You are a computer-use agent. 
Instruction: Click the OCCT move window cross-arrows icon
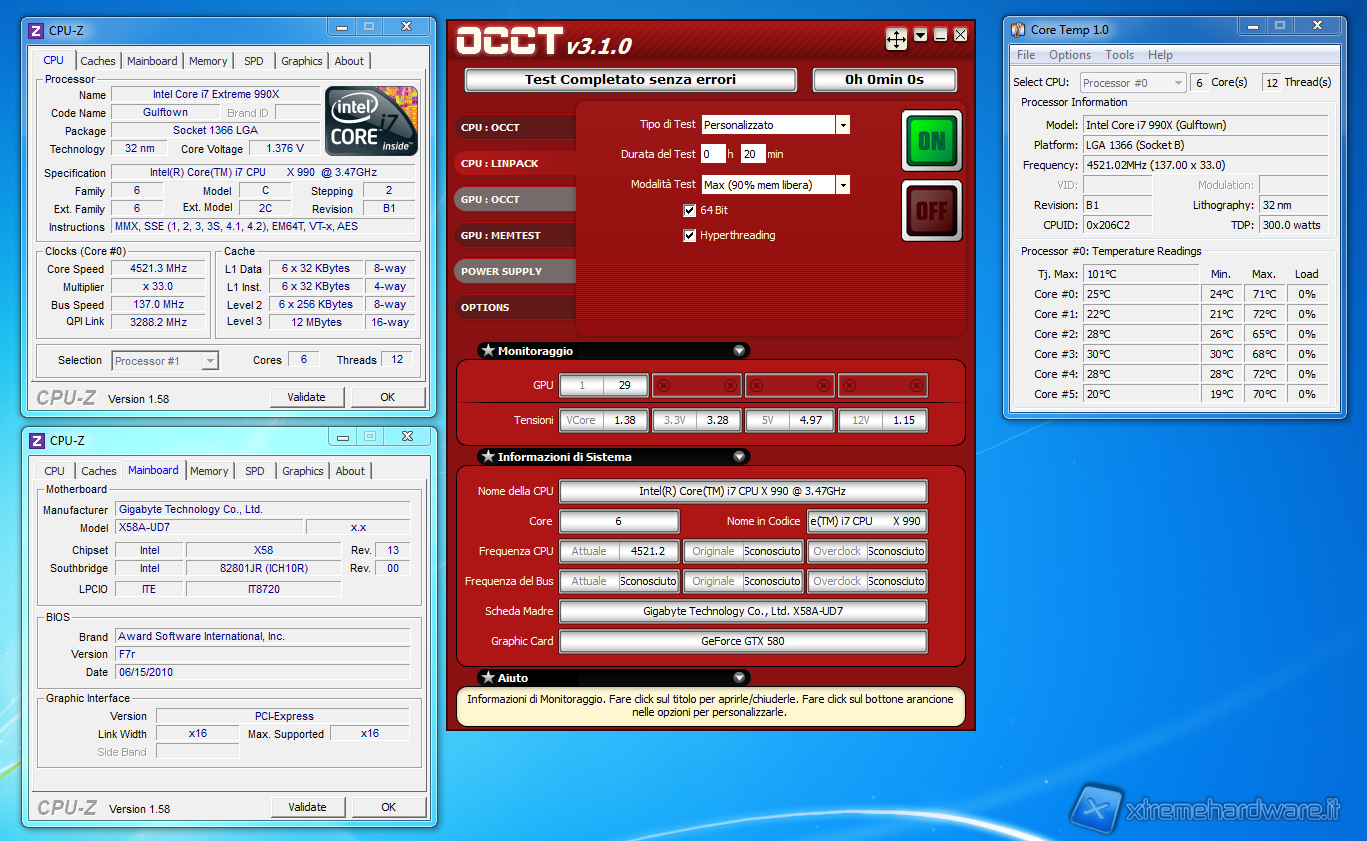[896, 39]
